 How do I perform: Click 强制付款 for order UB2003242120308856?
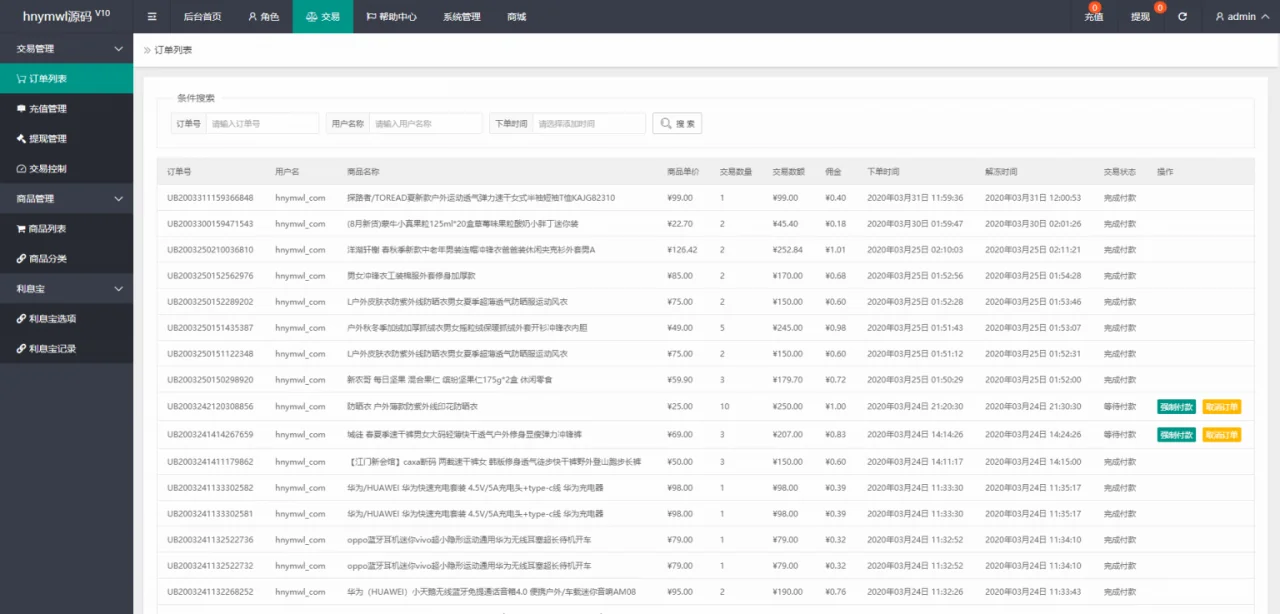(x=1176, y=407)
